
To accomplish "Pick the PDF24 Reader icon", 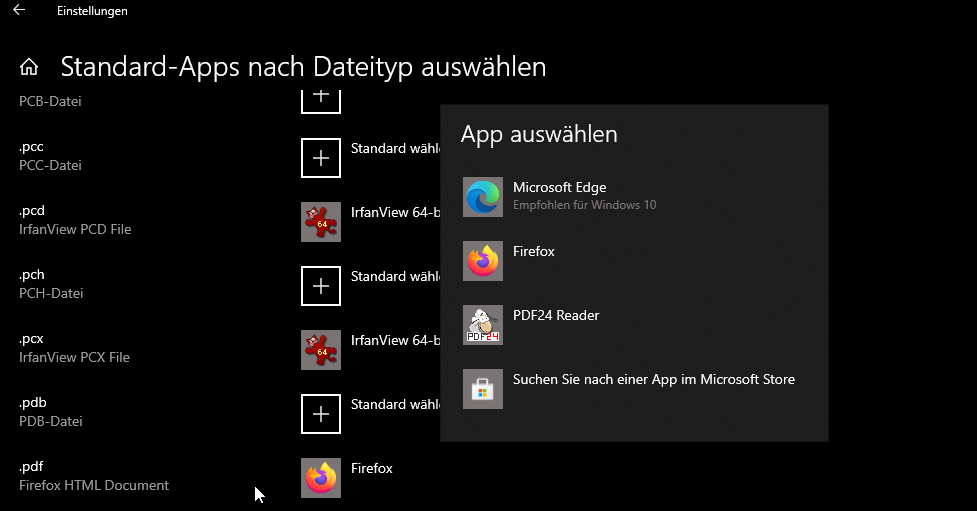I will pyautogui.click(x=482, y=325).
